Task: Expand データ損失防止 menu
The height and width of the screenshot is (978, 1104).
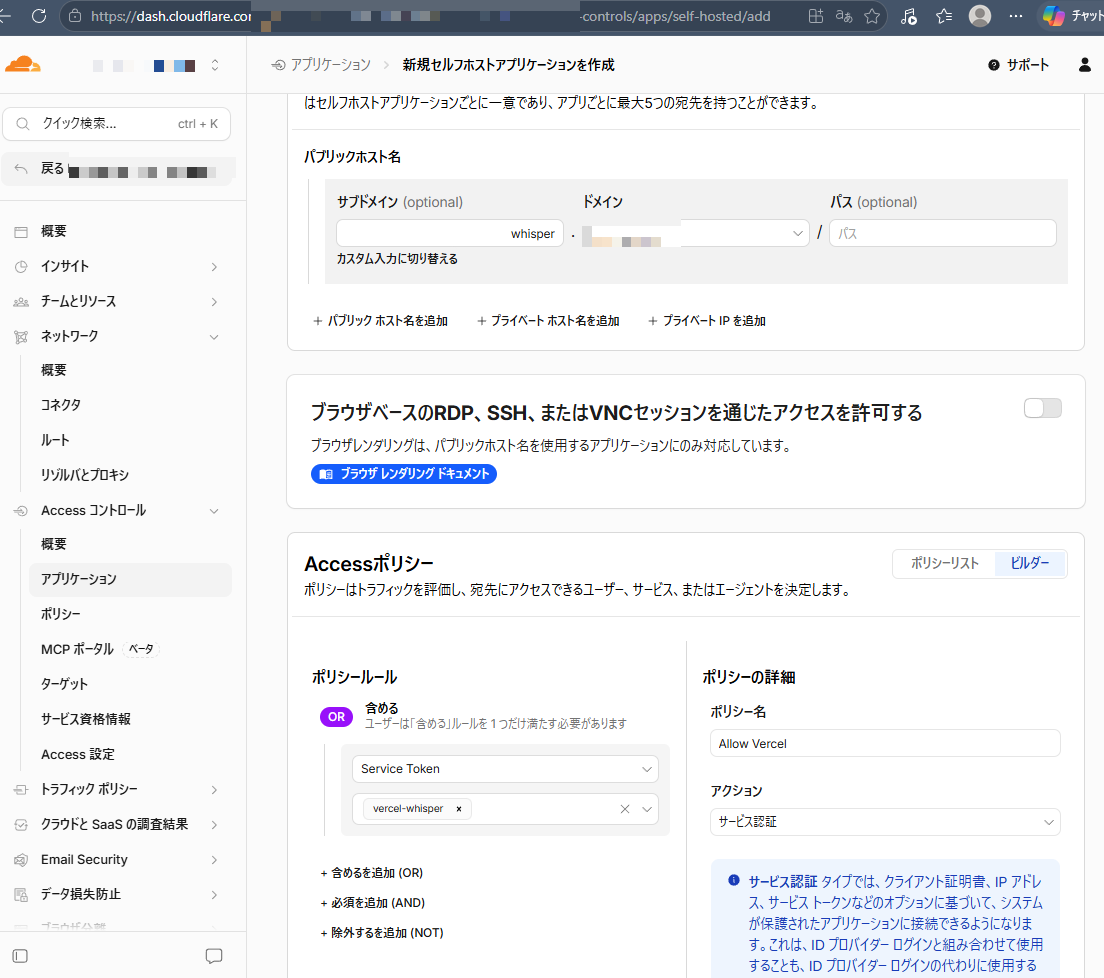Action: tap(116, 895)
